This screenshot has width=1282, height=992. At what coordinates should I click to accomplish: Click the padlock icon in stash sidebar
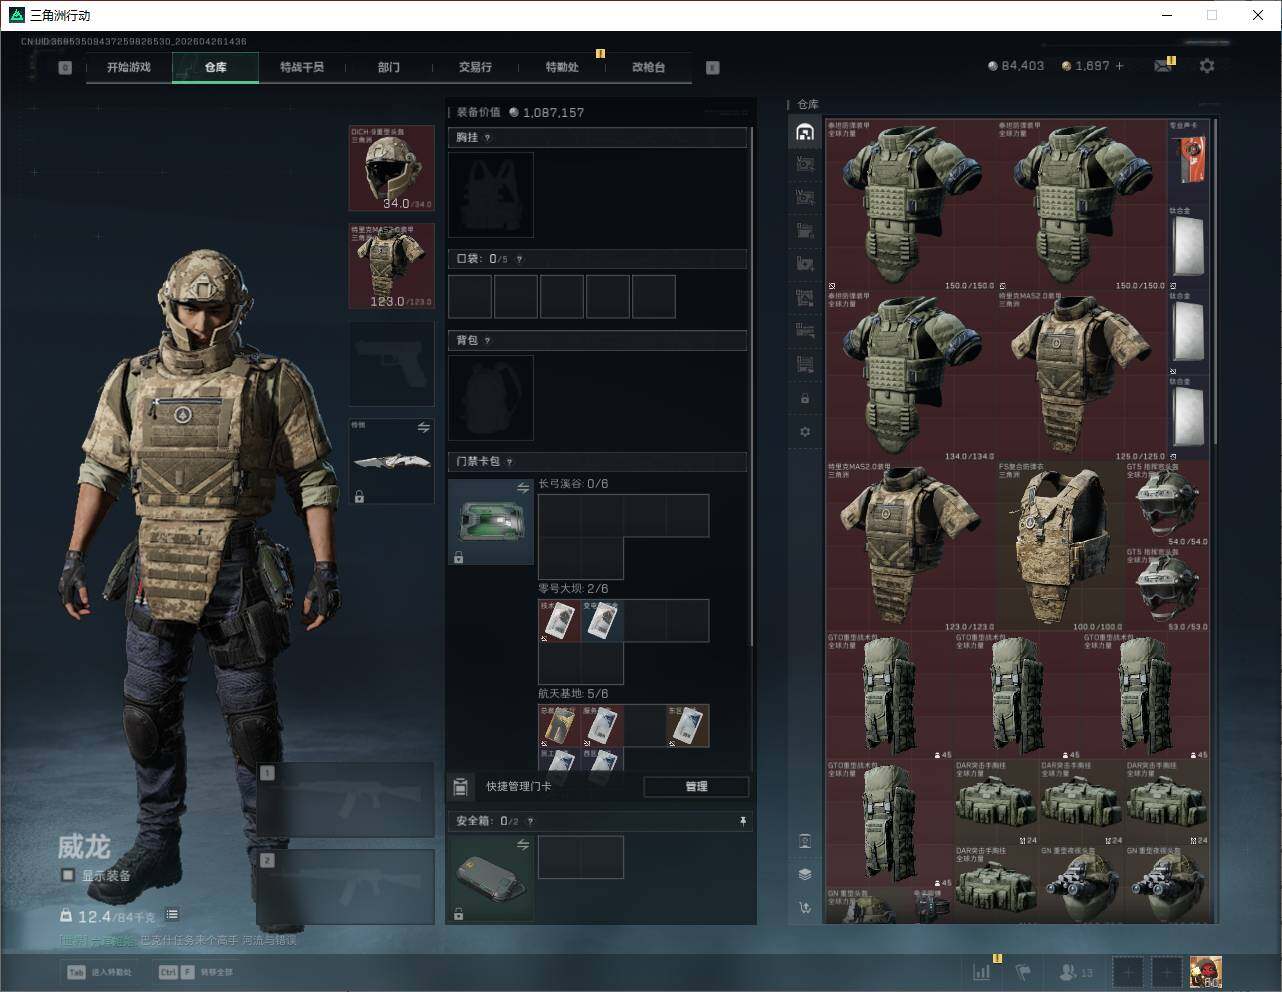point(805,398)
